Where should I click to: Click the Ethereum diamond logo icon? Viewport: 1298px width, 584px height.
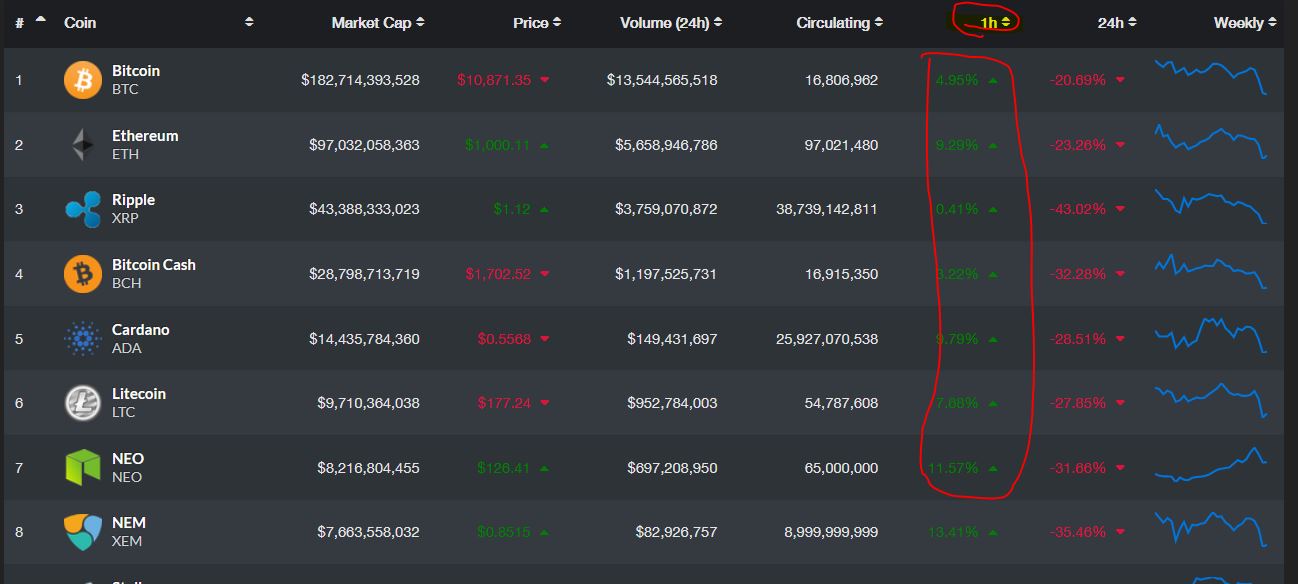pos(83,145)
